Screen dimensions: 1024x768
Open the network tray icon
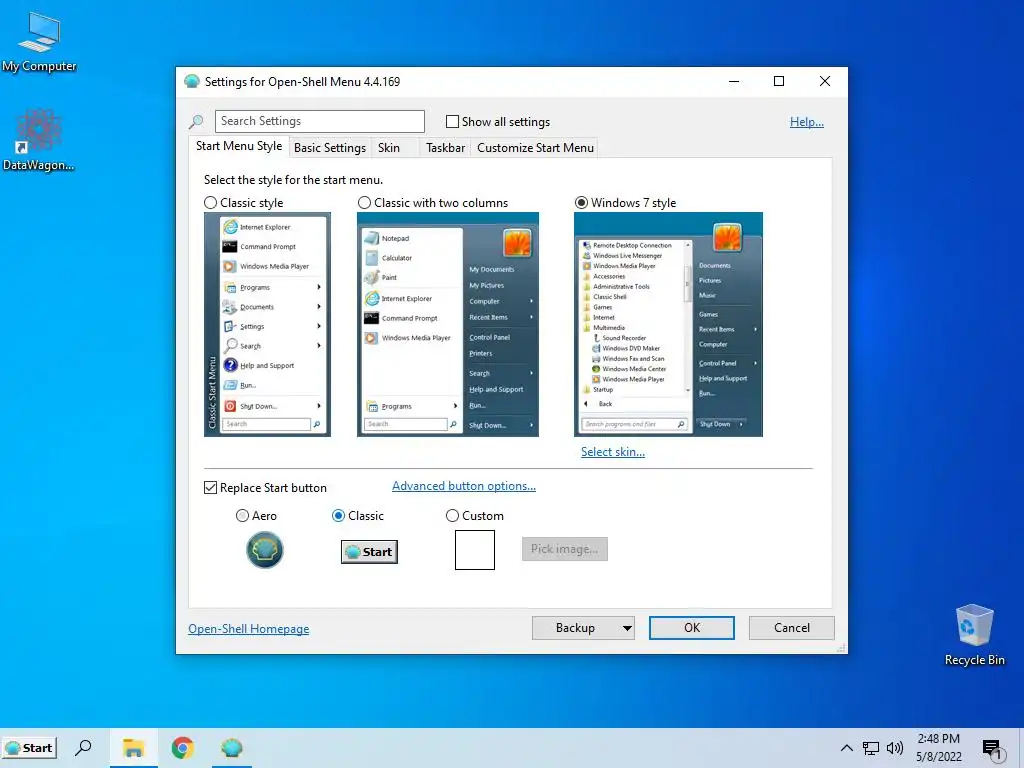pyautogui.click(x=871, y=748)
